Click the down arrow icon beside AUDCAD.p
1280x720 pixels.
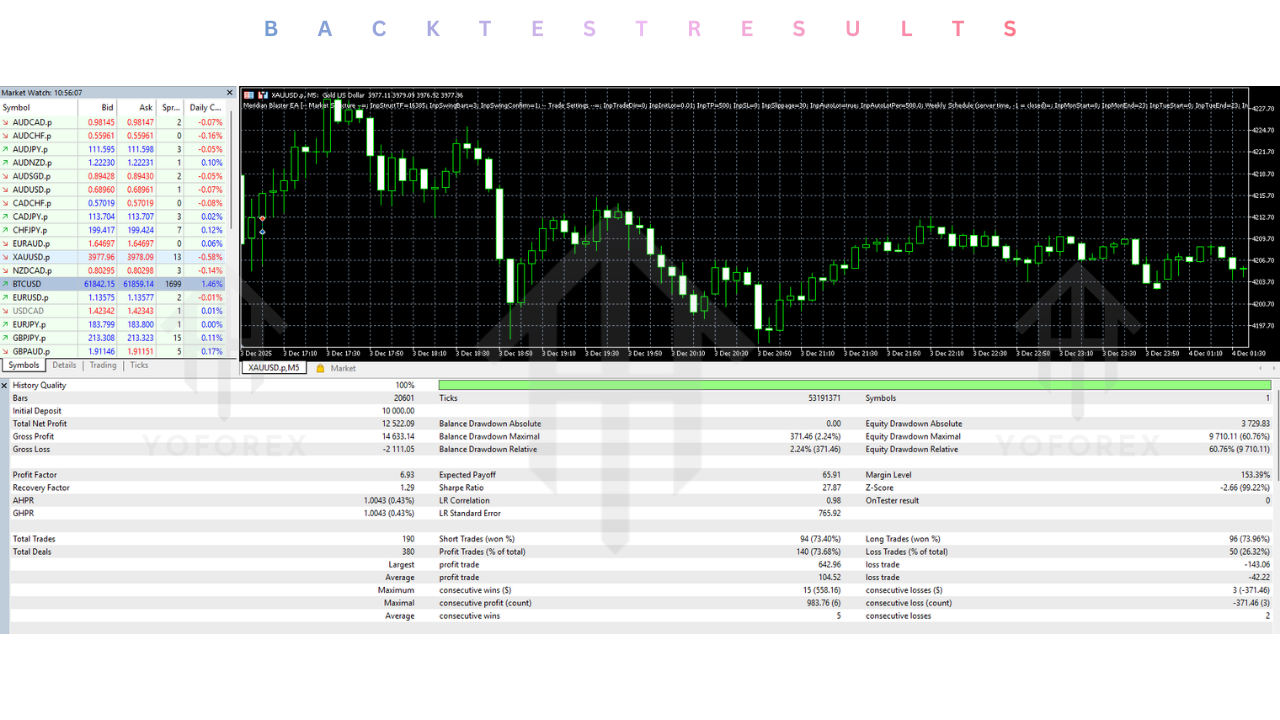click(x=6, y=122)
